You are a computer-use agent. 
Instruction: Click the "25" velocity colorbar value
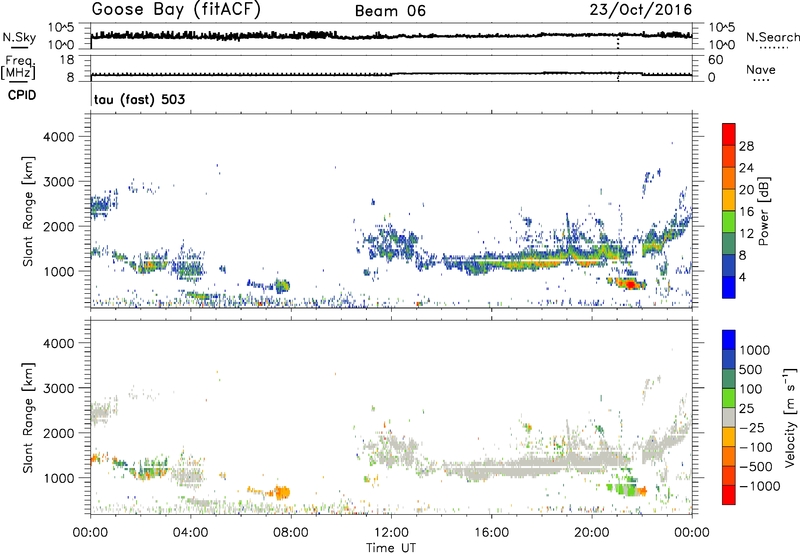(747, 408)
